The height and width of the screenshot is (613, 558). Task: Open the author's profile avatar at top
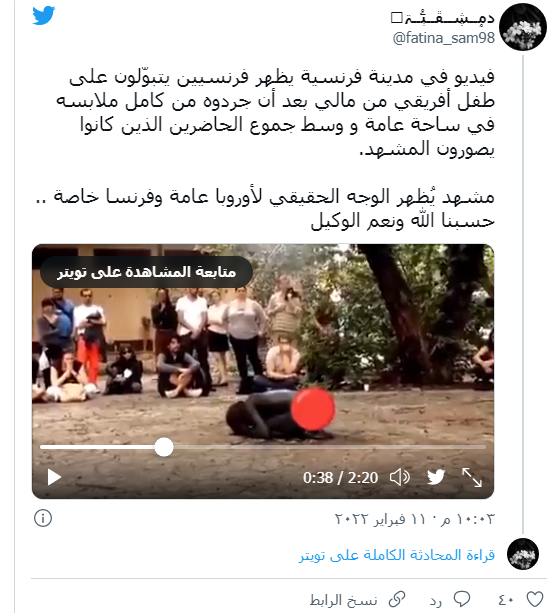coord(523,27)
